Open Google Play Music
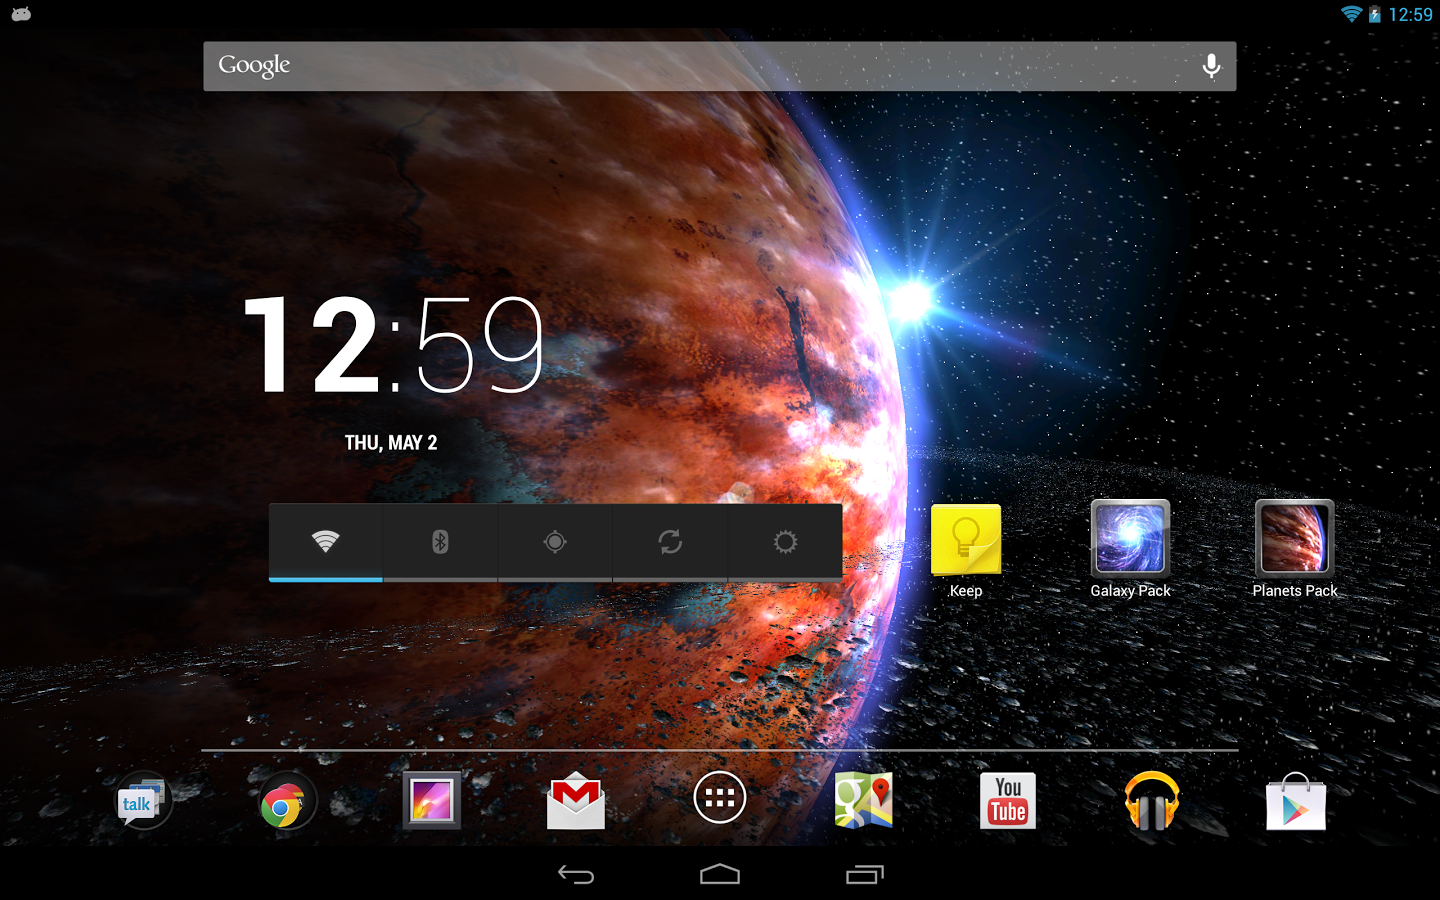Image resolution: width=1440 pixels, height=900 pixels. coord(1152,801)
